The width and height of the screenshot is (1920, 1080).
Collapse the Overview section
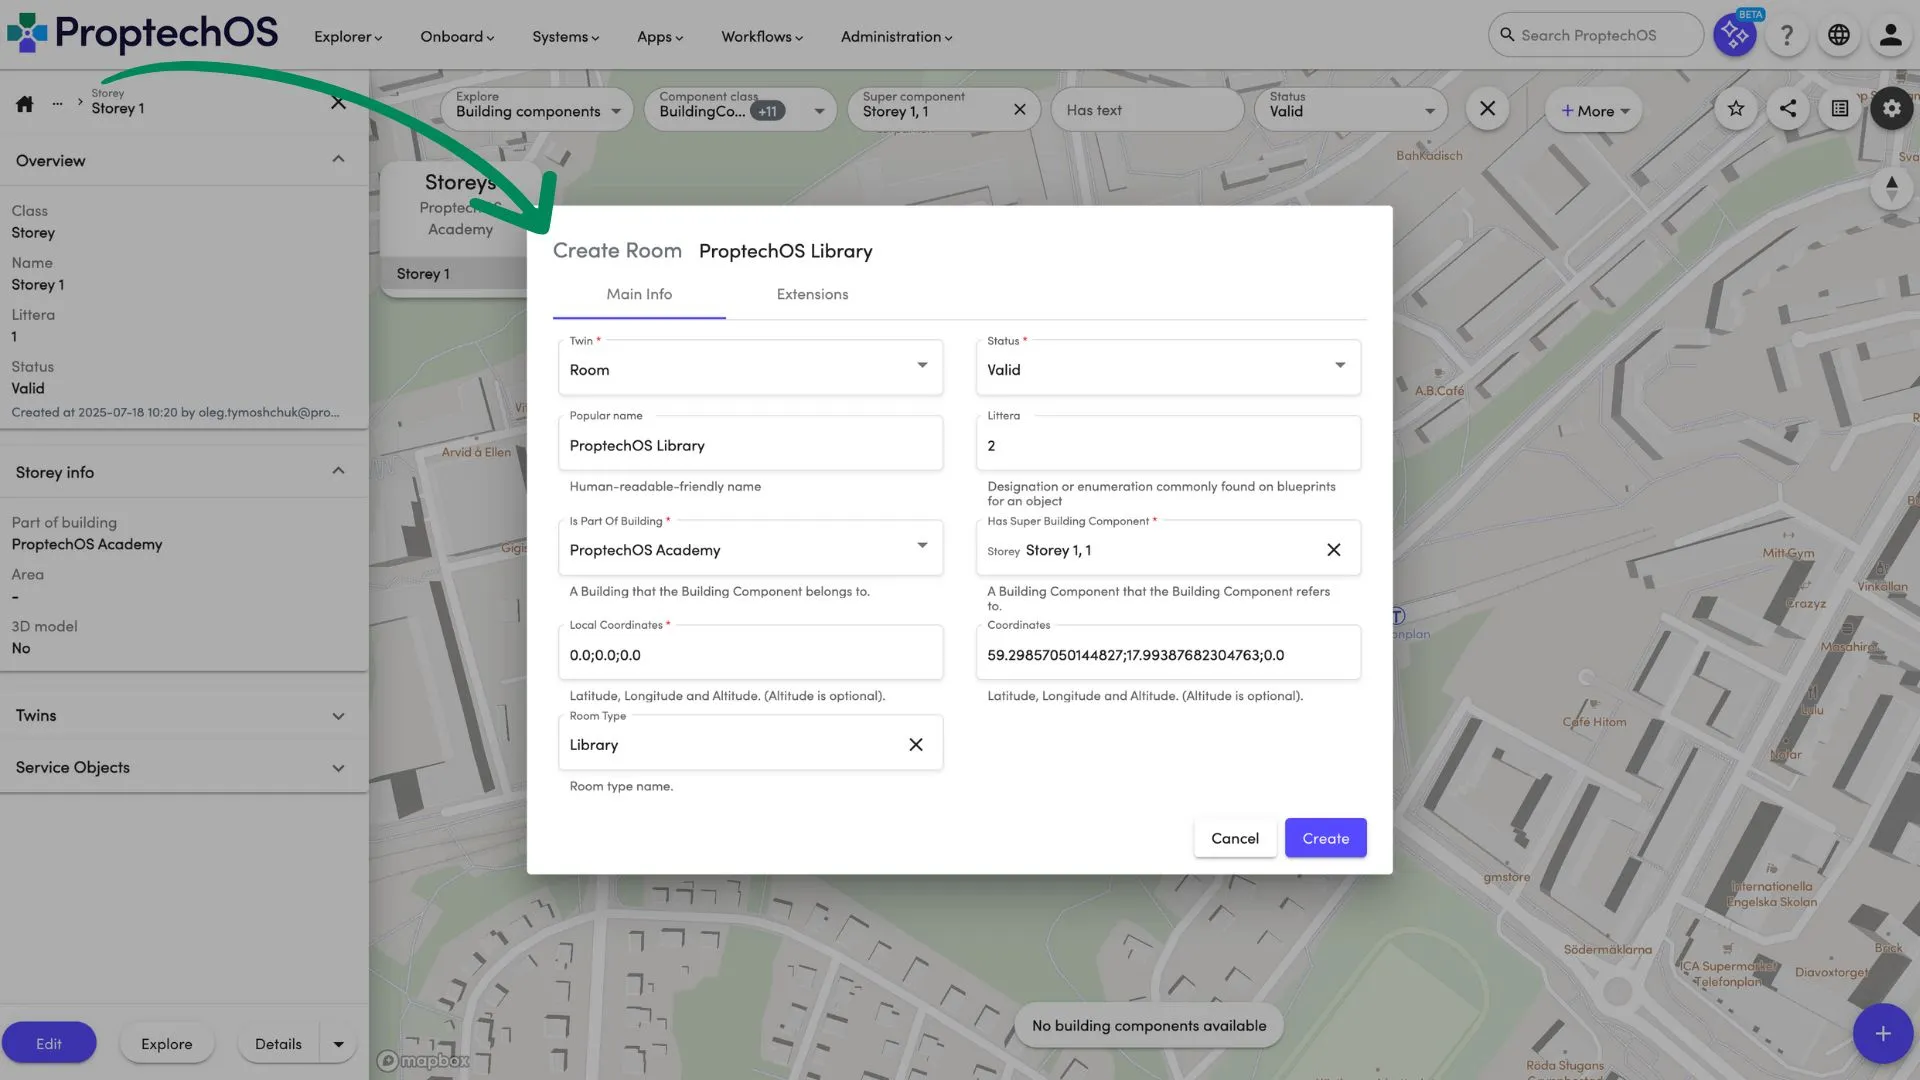point(338,160)
